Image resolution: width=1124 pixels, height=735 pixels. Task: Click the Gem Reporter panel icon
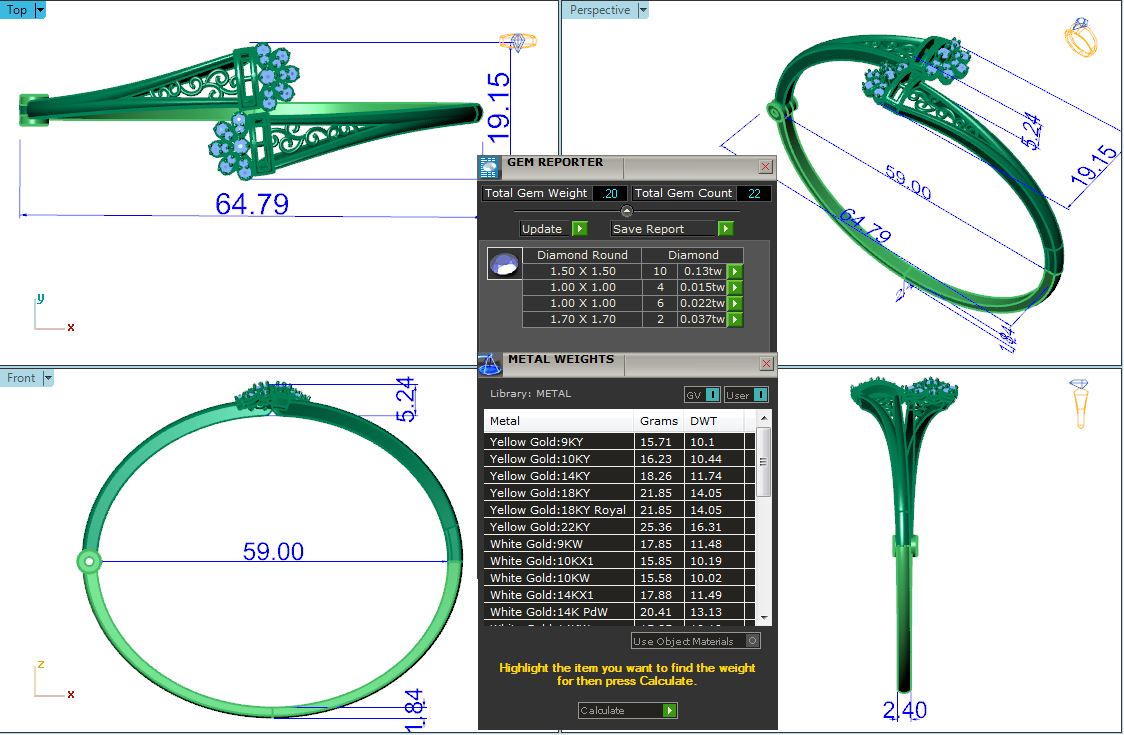[x=489, y=167]
